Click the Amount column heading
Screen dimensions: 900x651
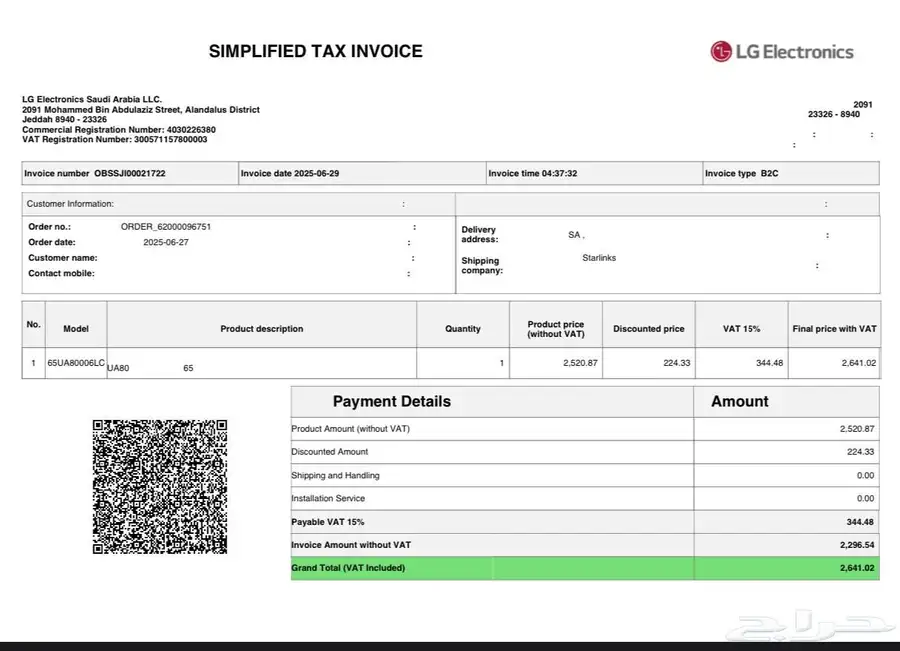point(740,401)
